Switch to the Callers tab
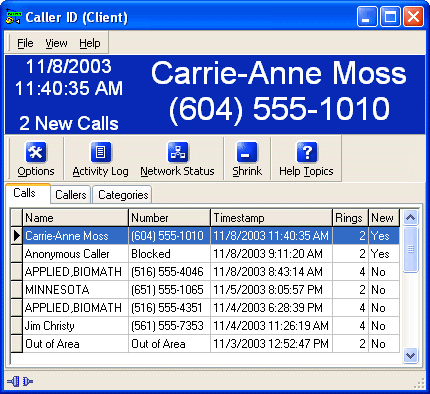The width and height of the screenshot is (430, 394). [71, 195]
